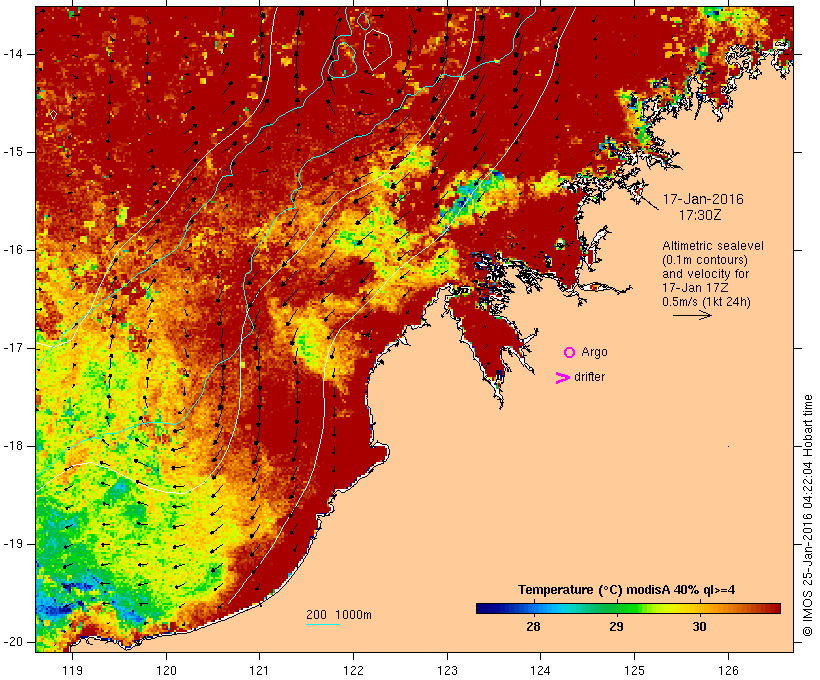Select the 'drifter' legend label

pos(589,377)
